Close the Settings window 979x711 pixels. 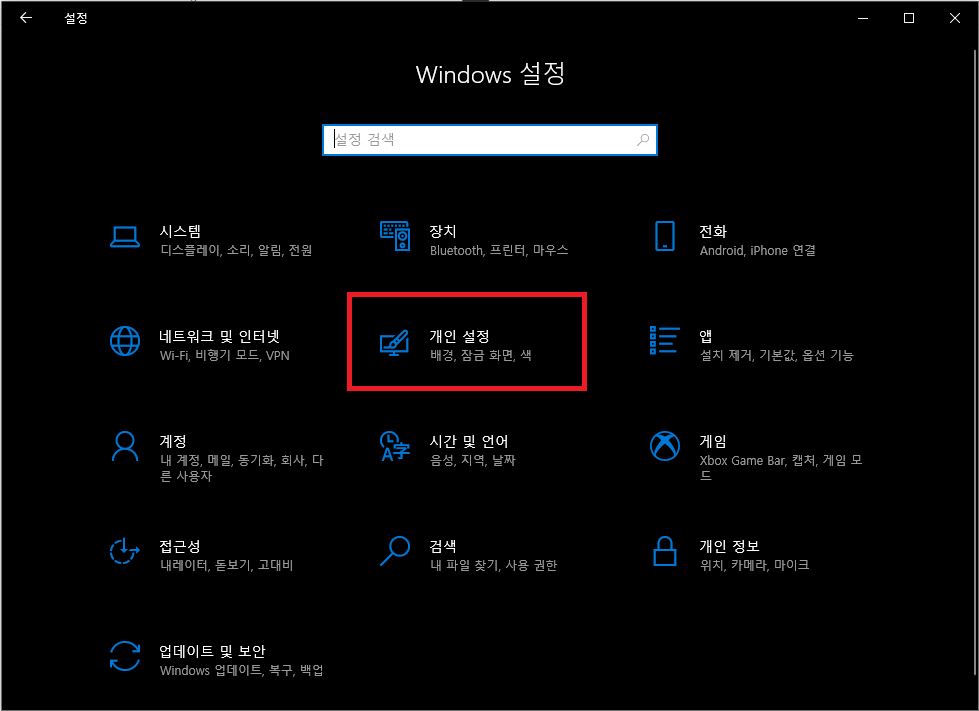click(955, 18)
